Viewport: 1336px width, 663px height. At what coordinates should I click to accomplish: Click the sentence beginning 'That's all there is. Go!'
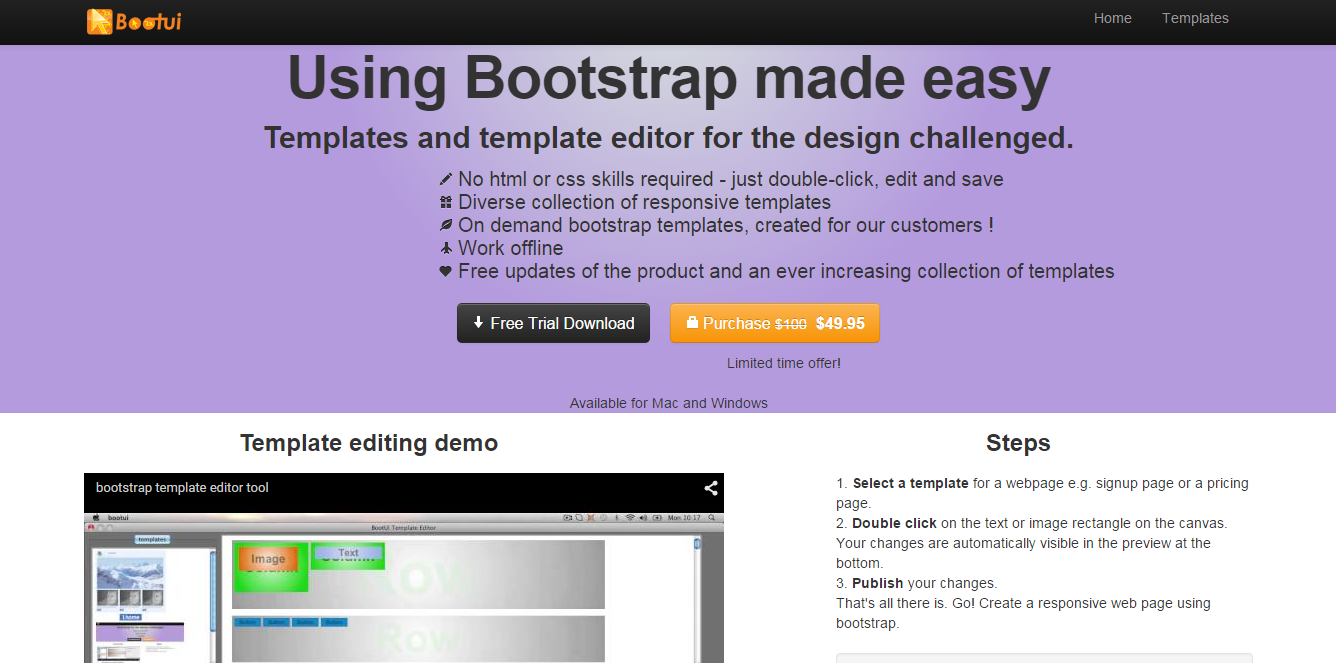pos(1023,613)
